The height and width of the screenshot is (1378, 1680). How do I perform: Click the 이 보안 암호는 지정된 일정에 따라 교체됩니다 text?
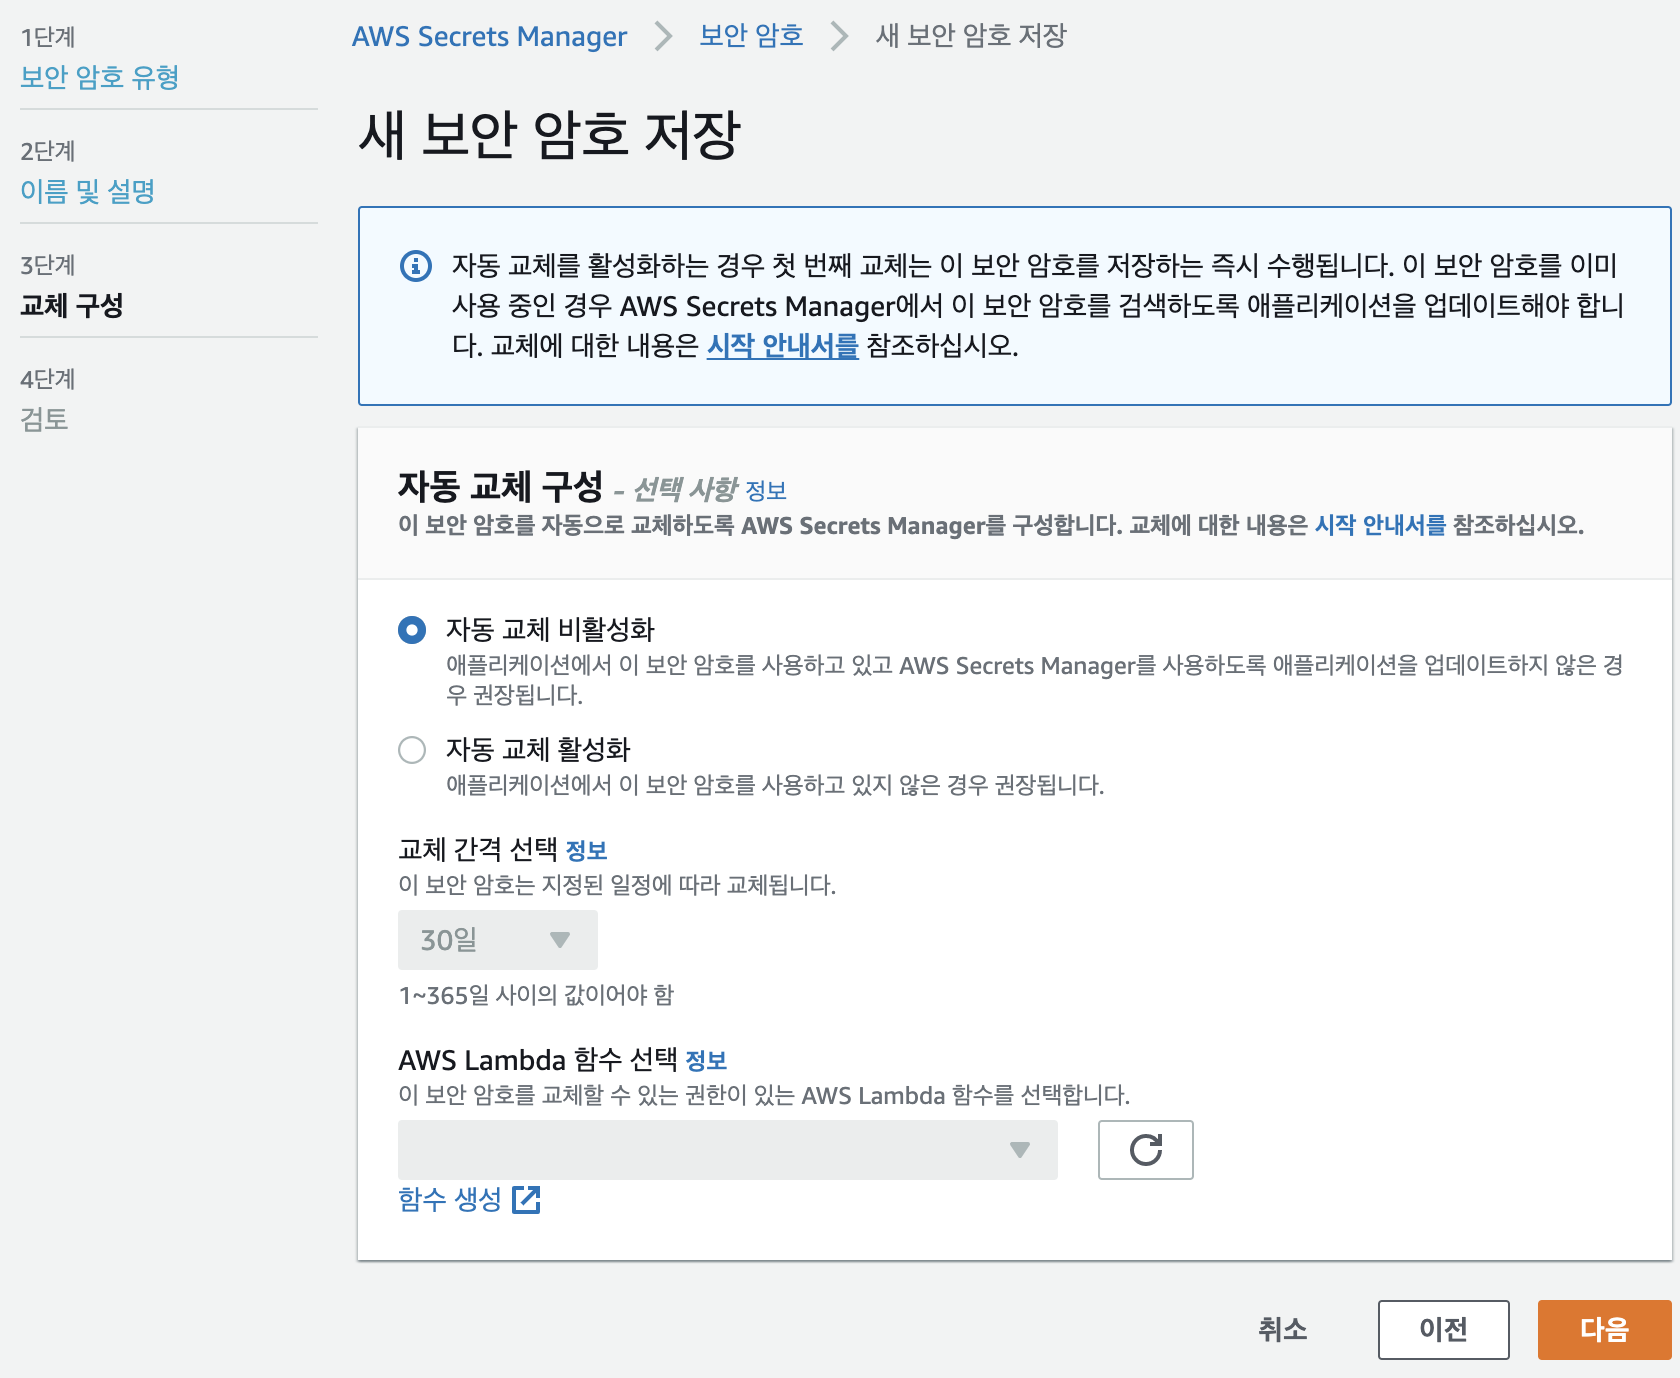click(617, 885)
